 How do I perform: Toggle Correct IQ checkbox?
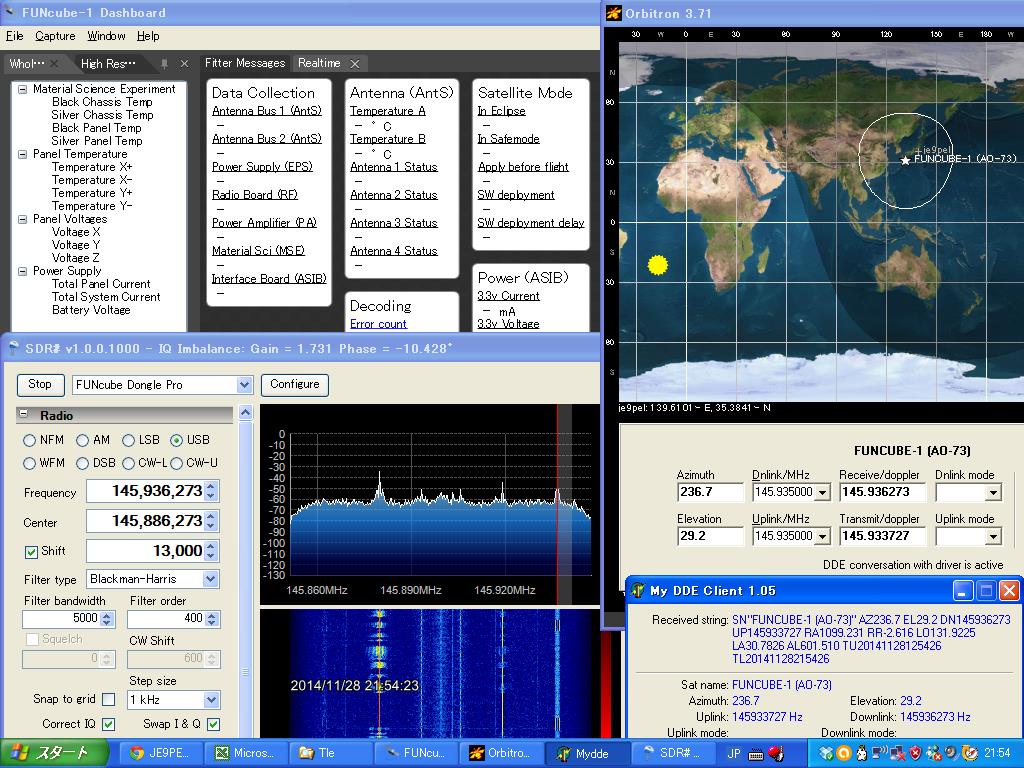click(109, 724)
